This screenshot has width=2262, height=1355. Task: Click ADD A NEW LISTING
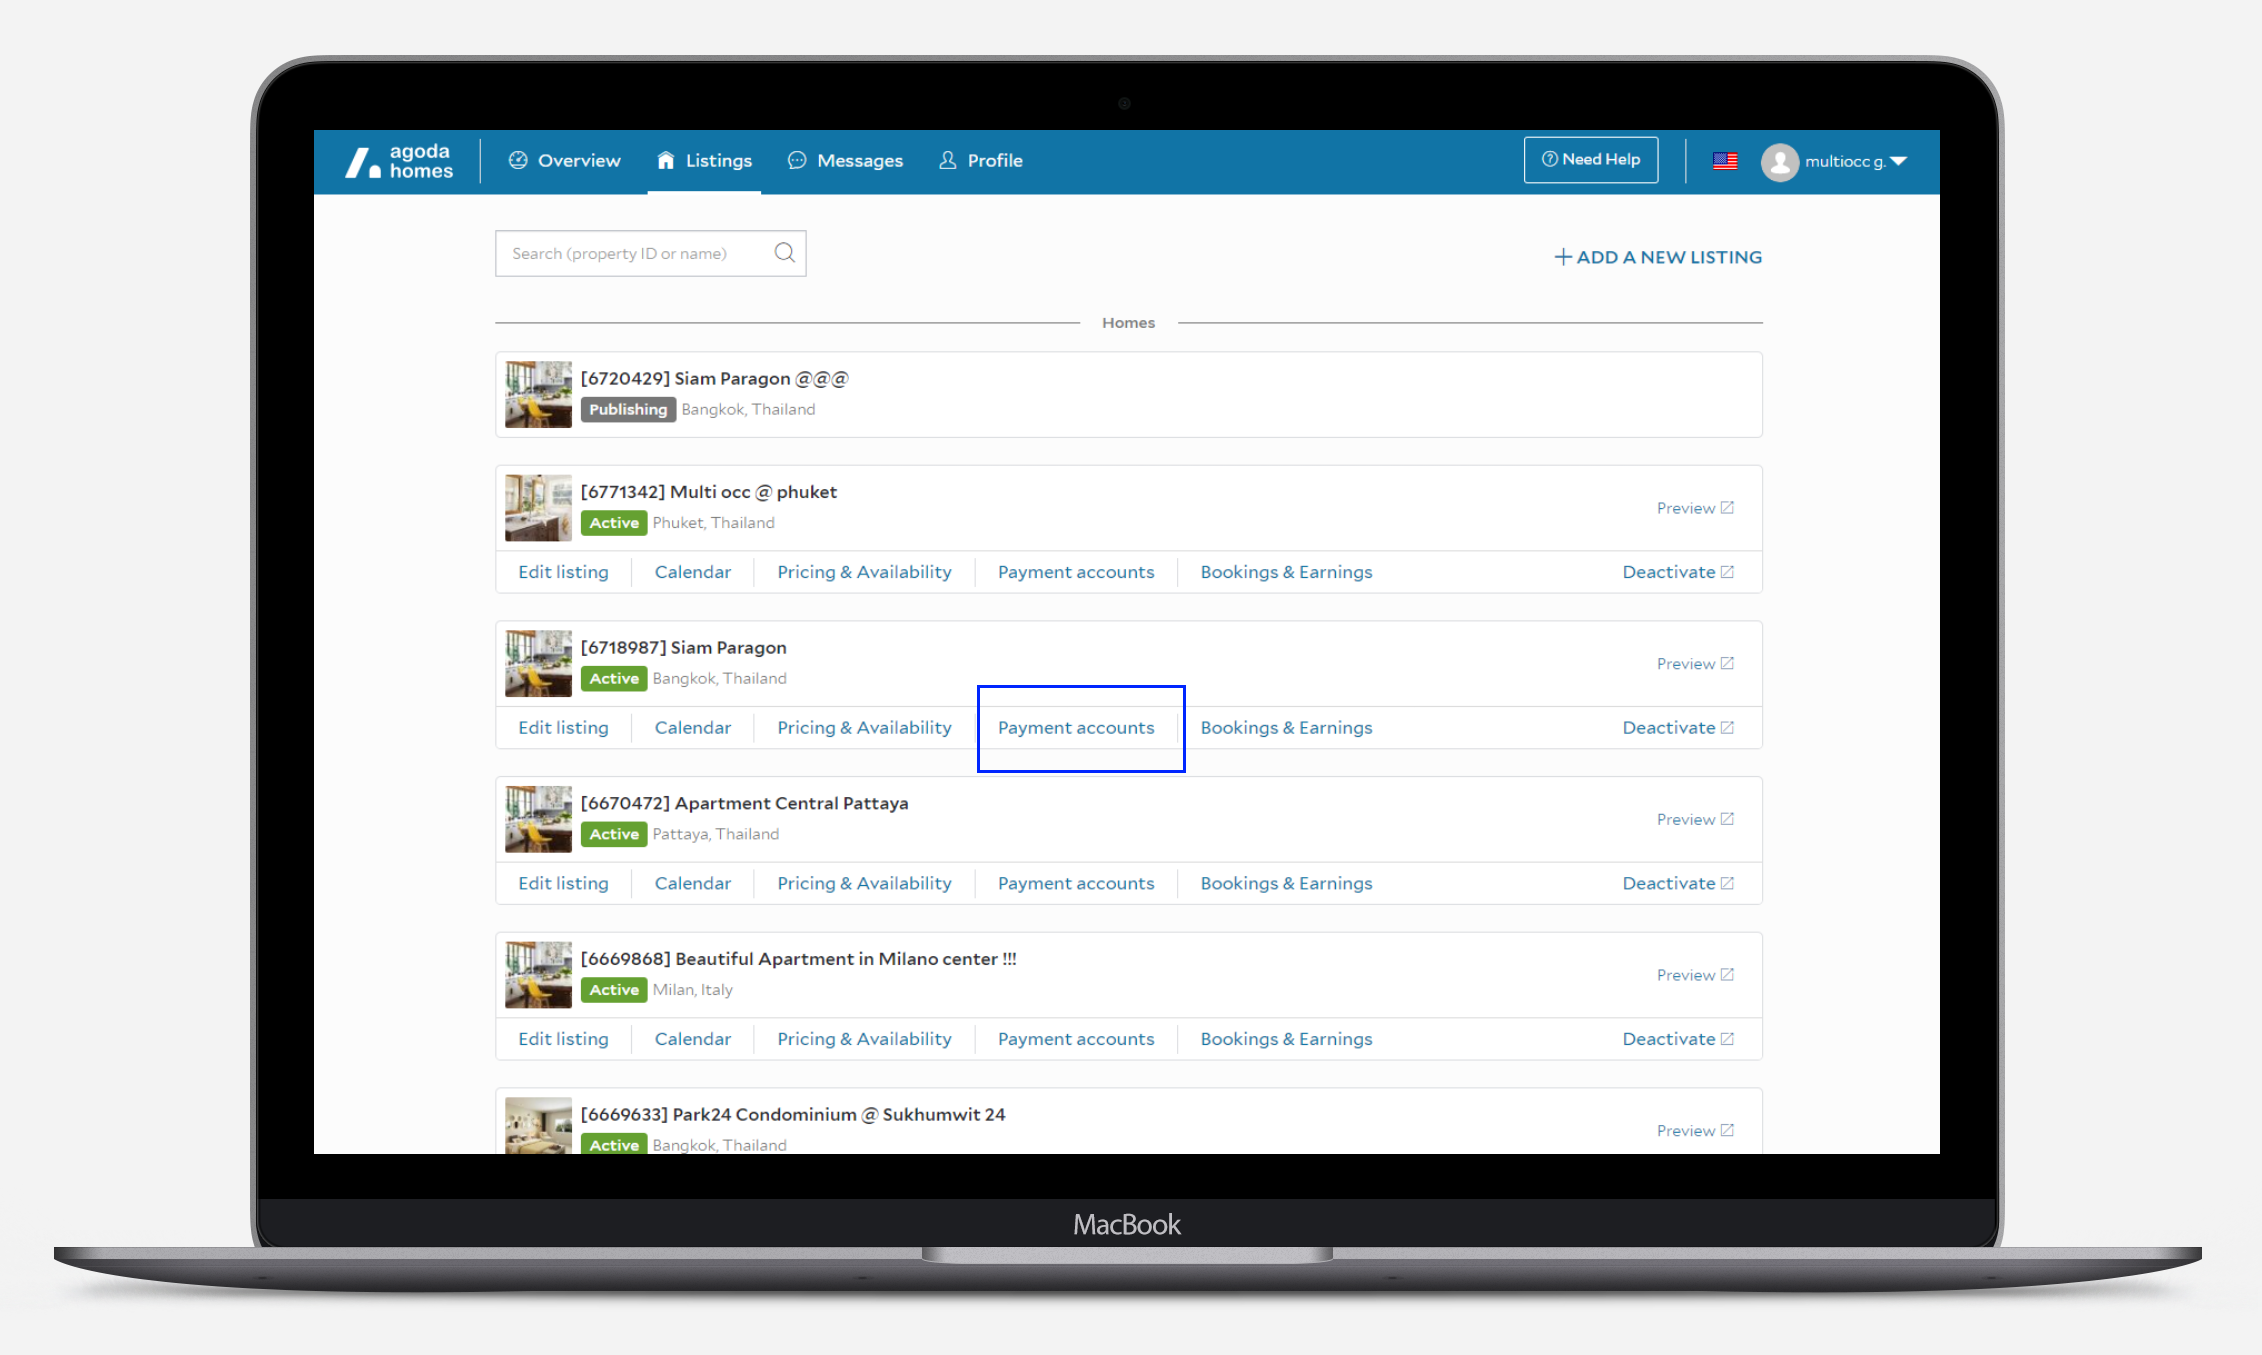1658,257
